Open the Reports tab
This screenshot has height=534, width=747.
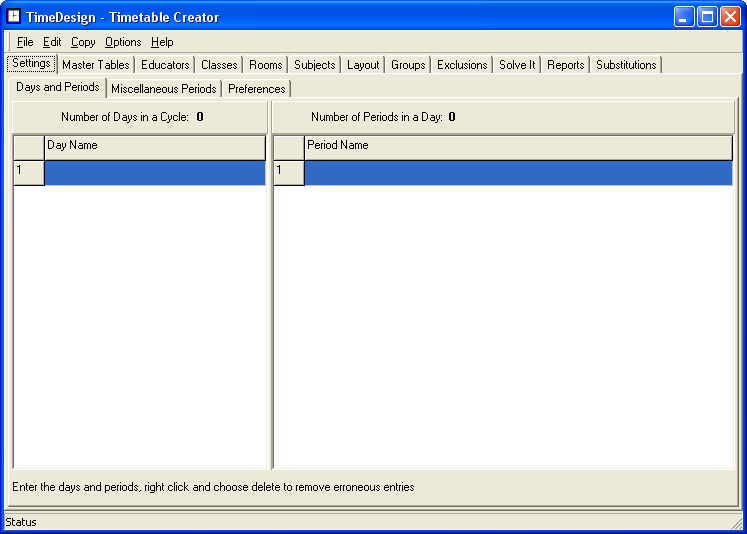point(565,65)
